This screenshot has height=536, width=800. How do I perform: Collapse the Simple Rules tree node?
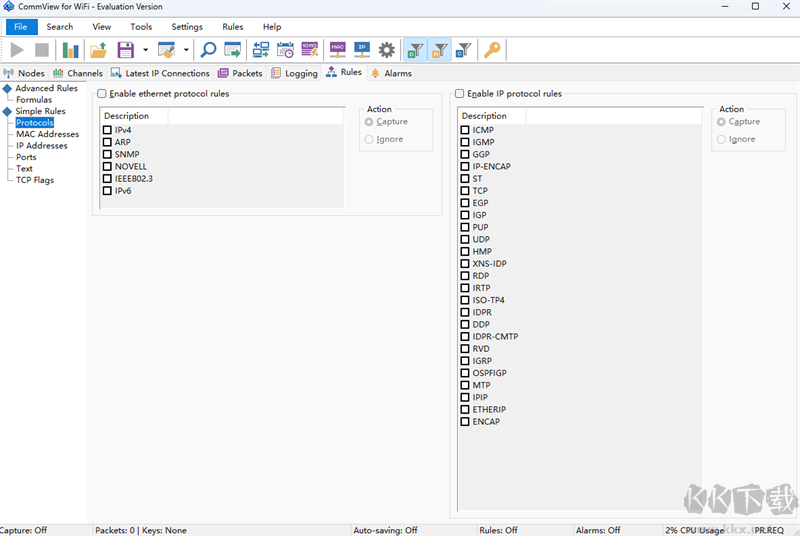click(x=8, y=111)
